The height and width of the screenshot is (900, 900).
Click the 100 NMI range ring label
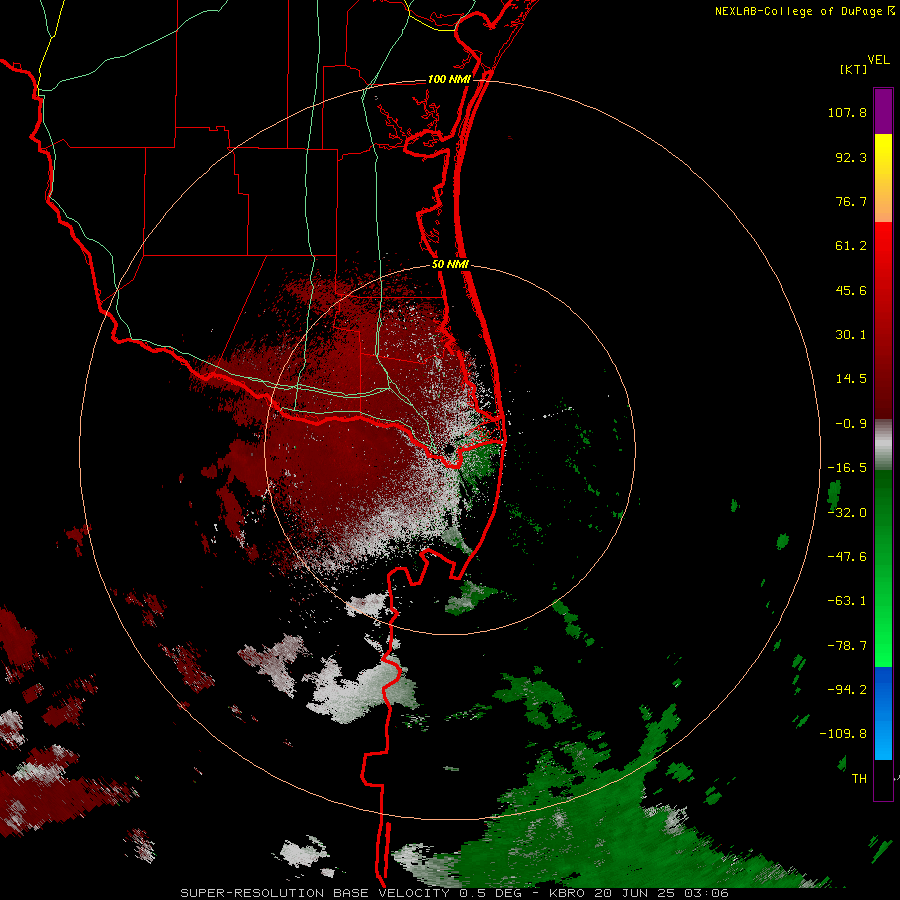449,79
